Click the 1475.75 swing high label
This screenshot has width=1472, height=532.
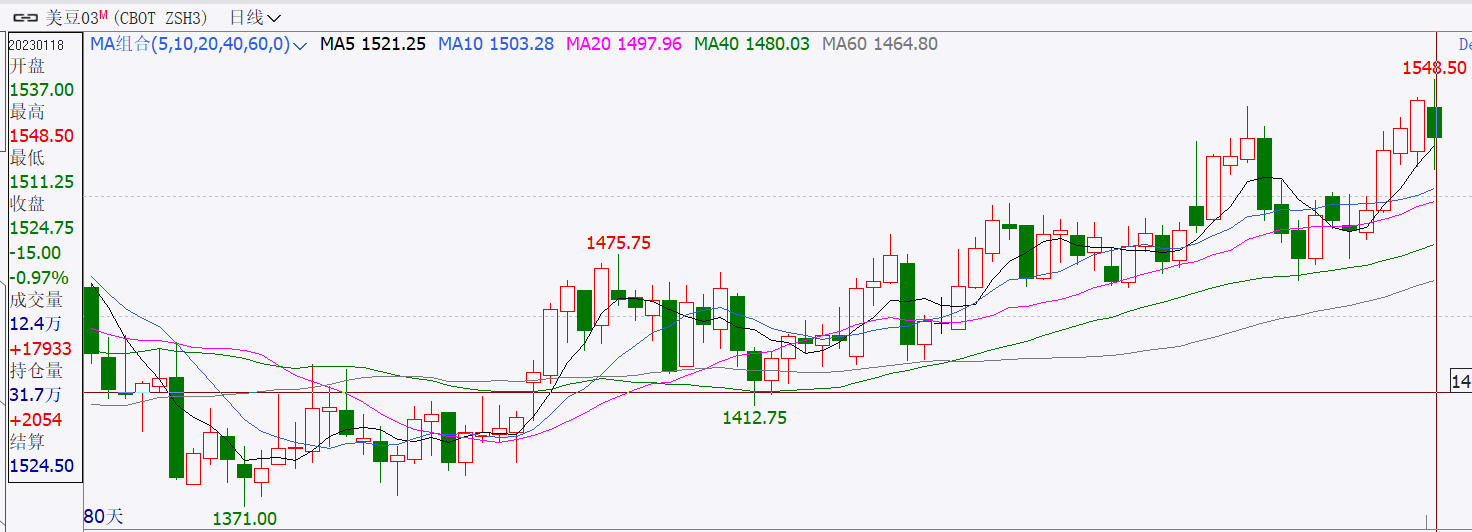(618, 243)
